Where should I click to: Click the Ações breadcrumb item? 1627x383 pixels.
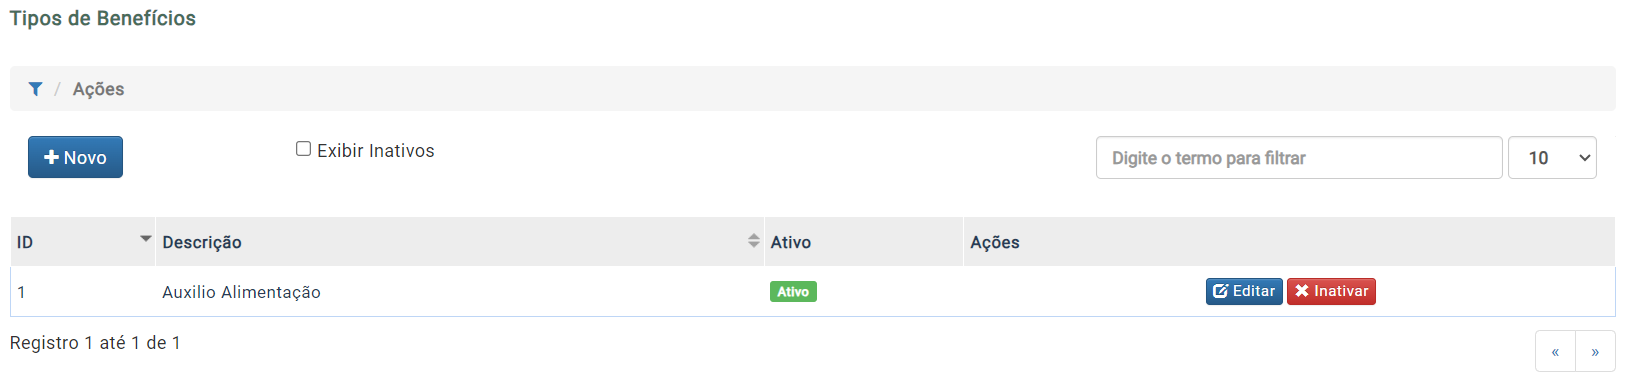(x=98, y=89)
